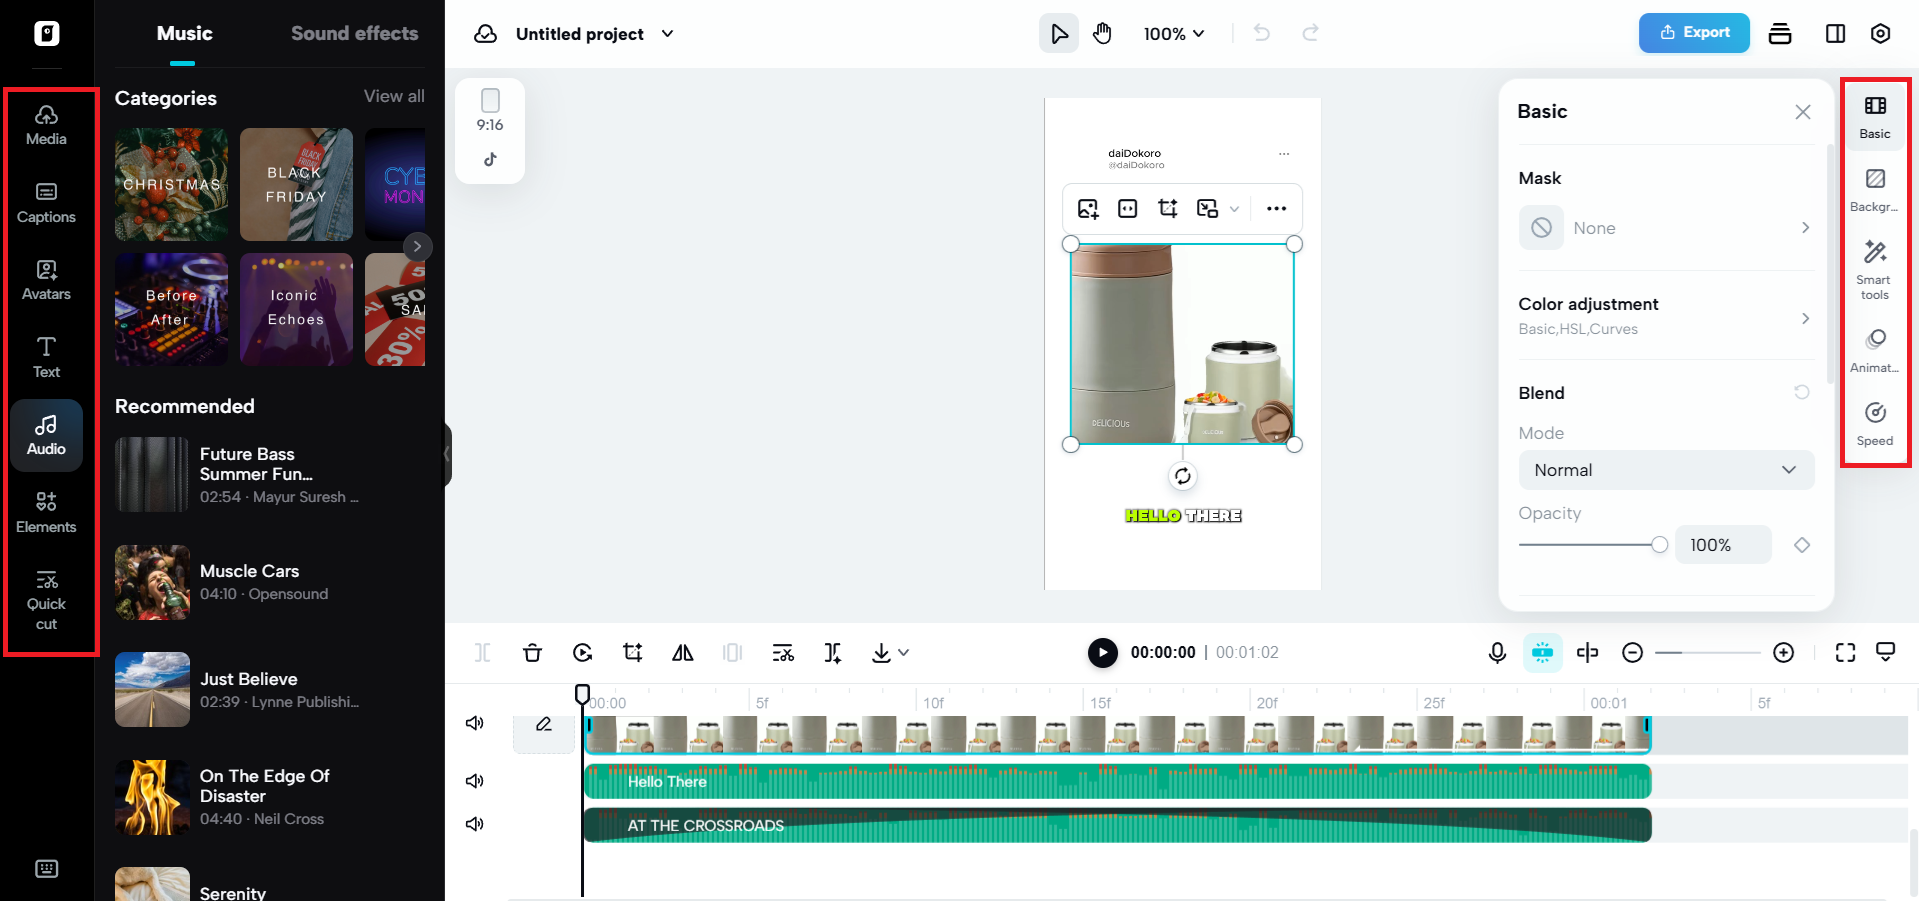Open keyboard shortcuts at sidebar bottom
1919x901 pixels.
46,869
